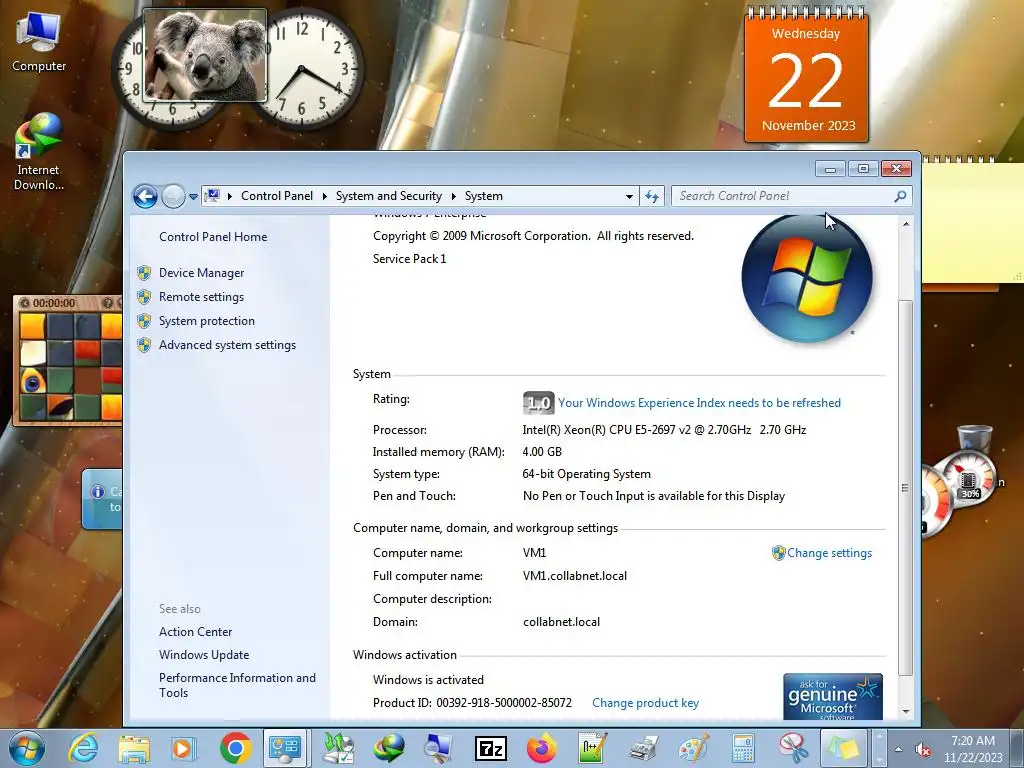
Task: Open the recent pages dropdown arrow
Action: coord(193,196)
